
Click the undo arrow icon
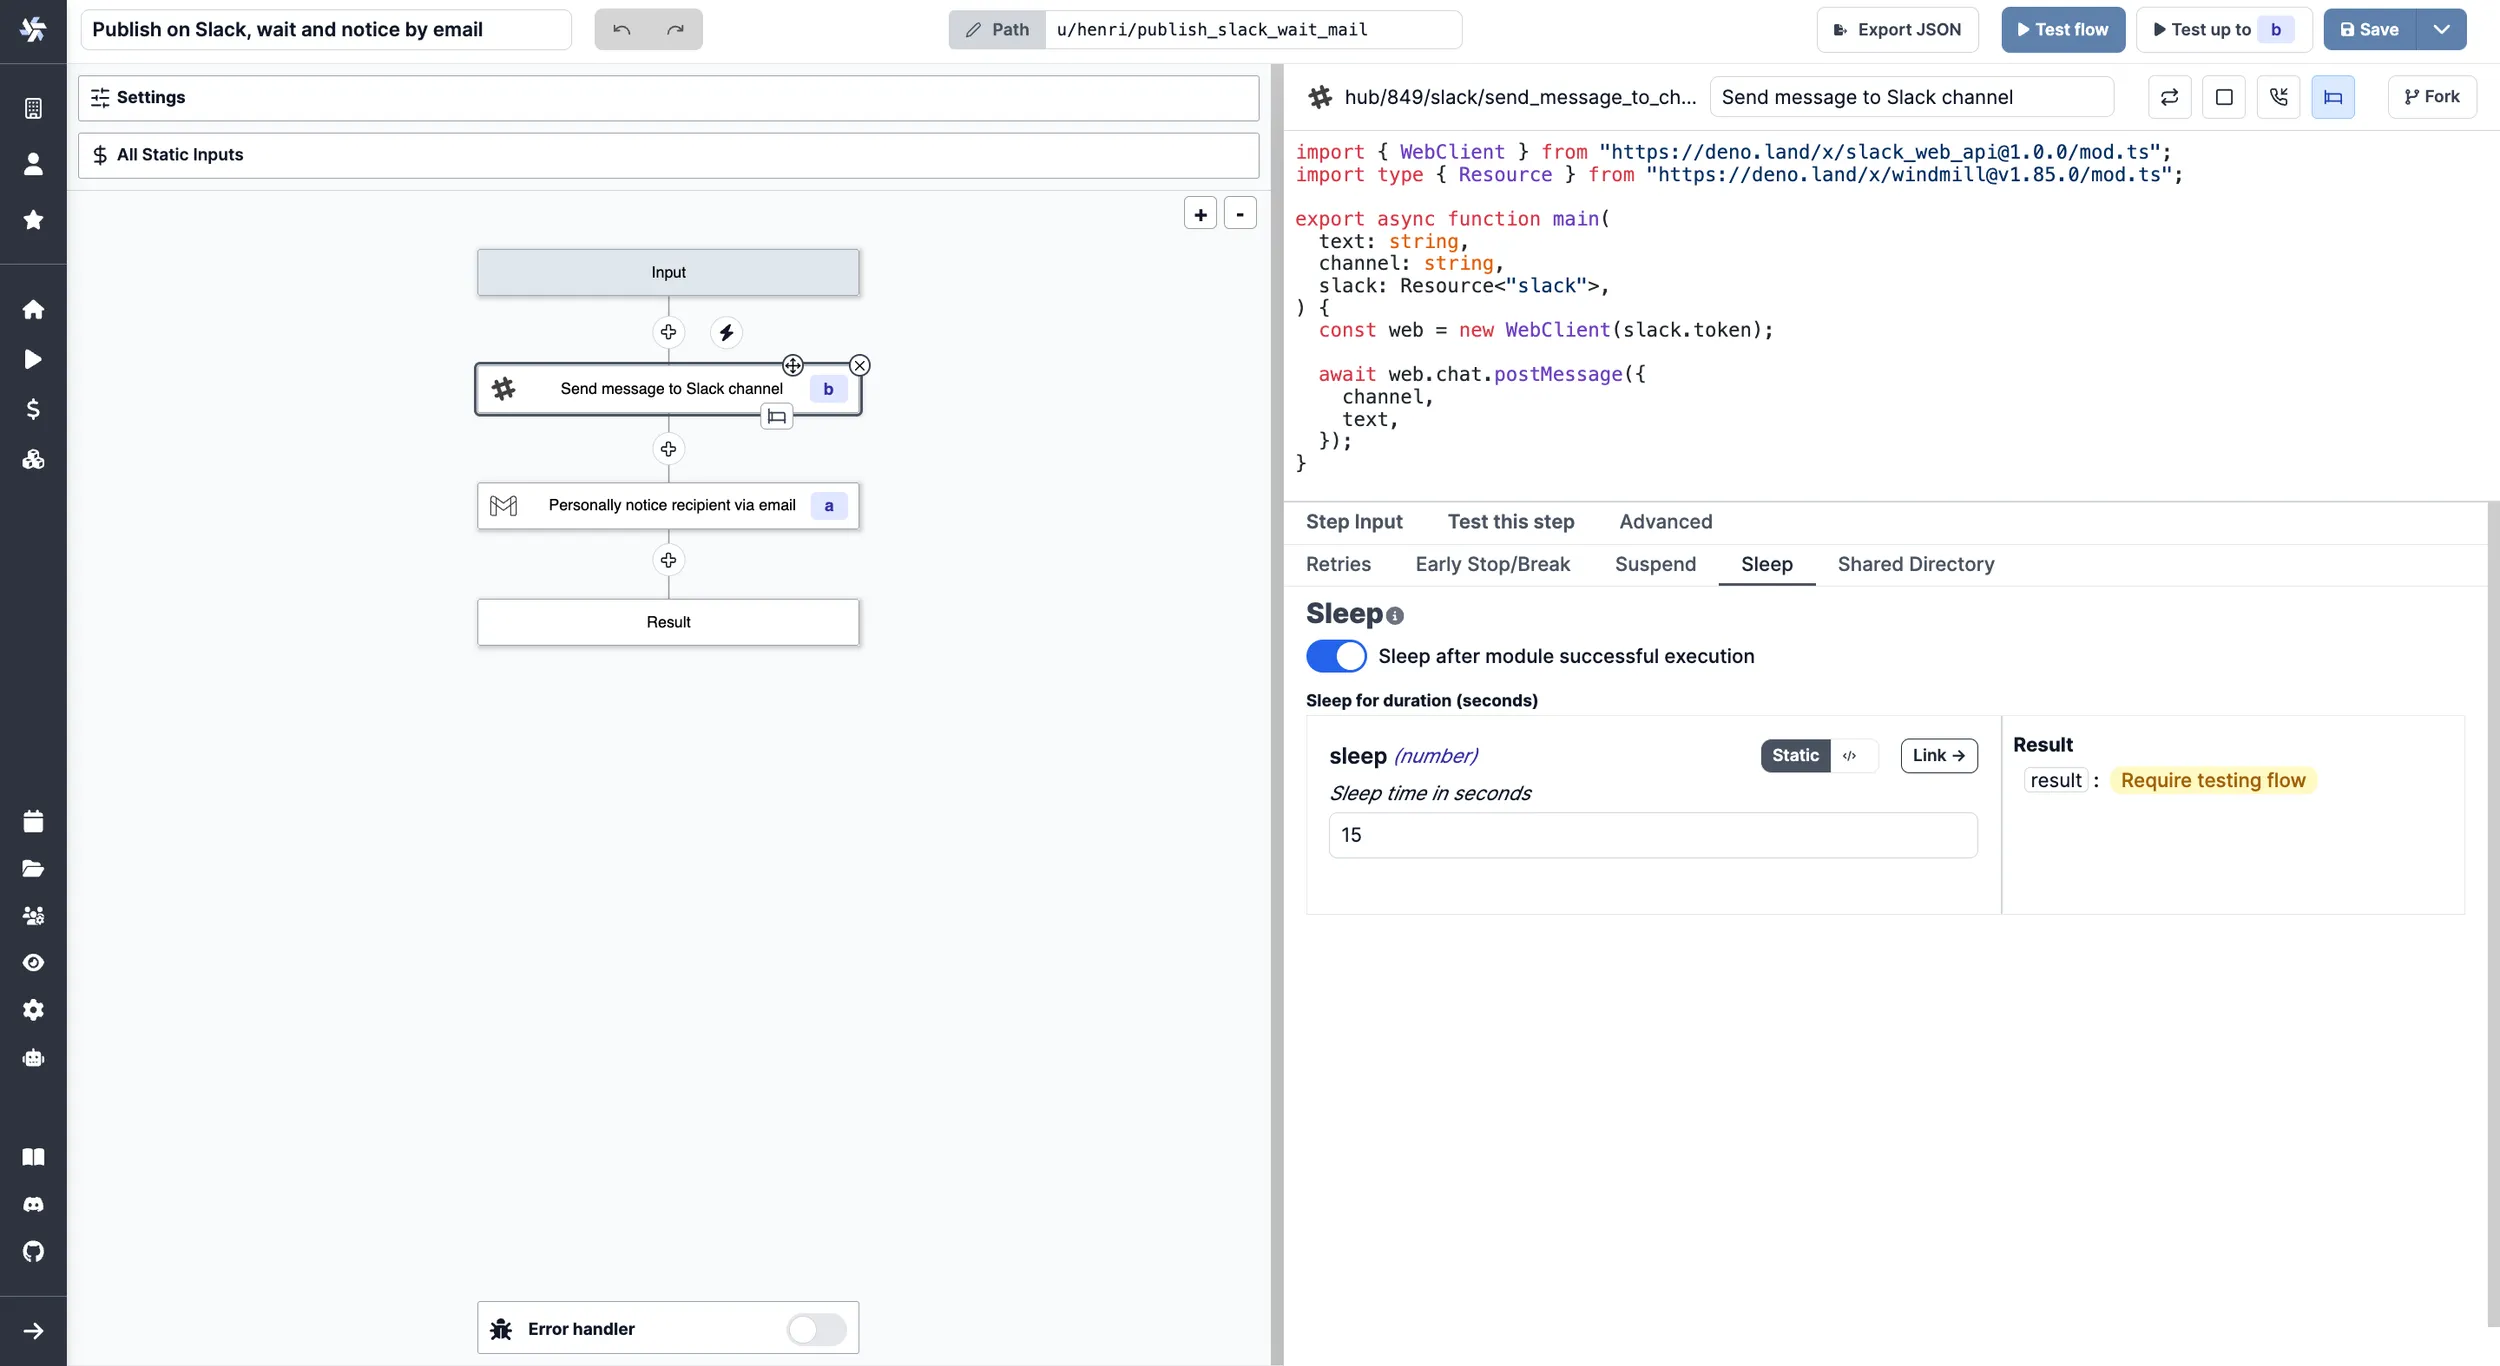621,30
